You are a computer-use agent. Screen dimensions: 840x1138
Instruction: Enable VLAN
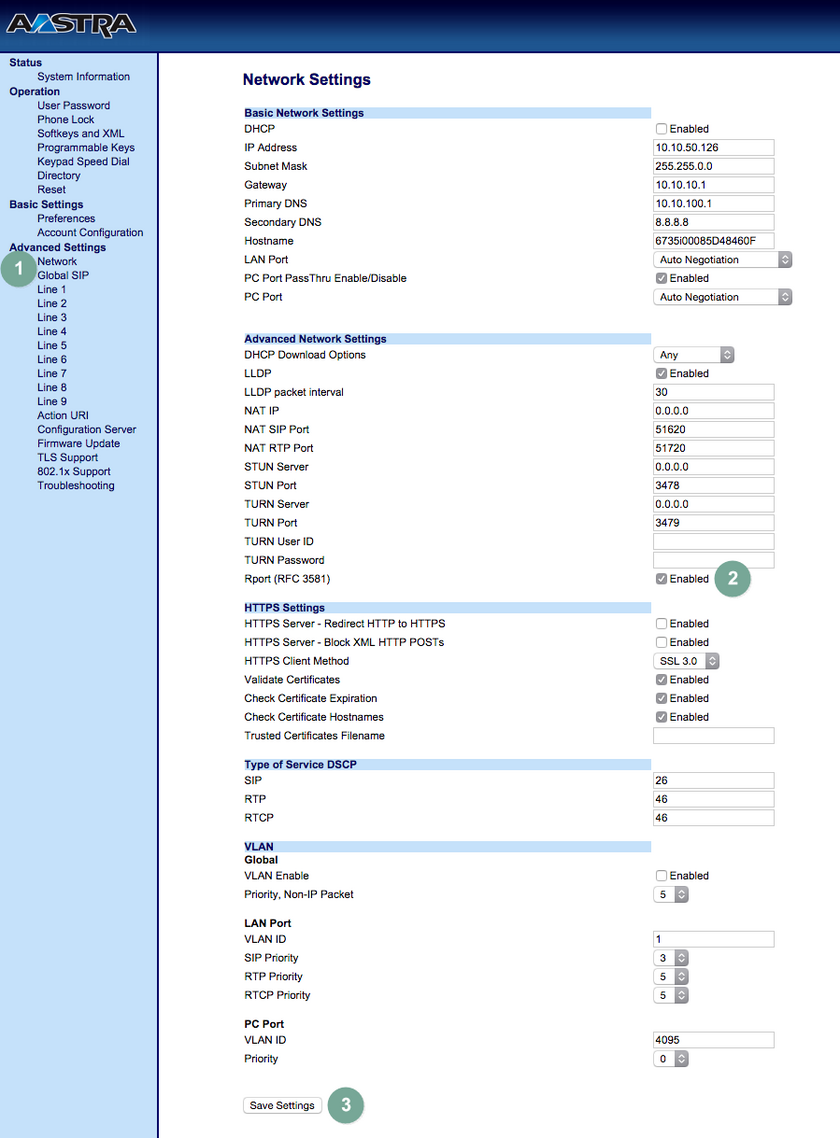click(x=661, y=875)
